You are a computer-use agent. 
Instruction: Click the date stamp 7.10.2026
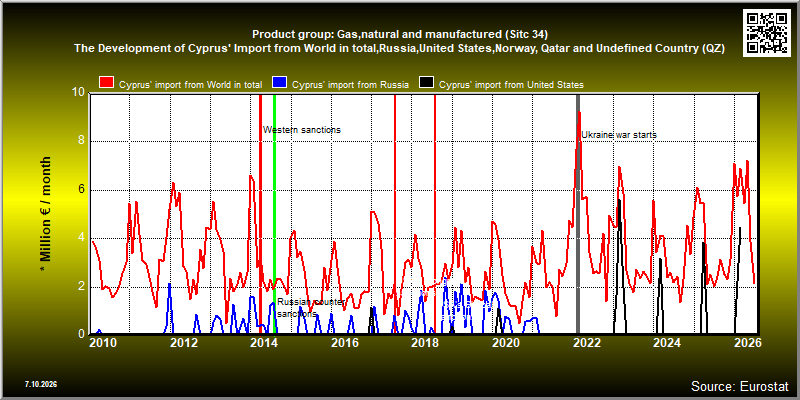coord(40,384)
